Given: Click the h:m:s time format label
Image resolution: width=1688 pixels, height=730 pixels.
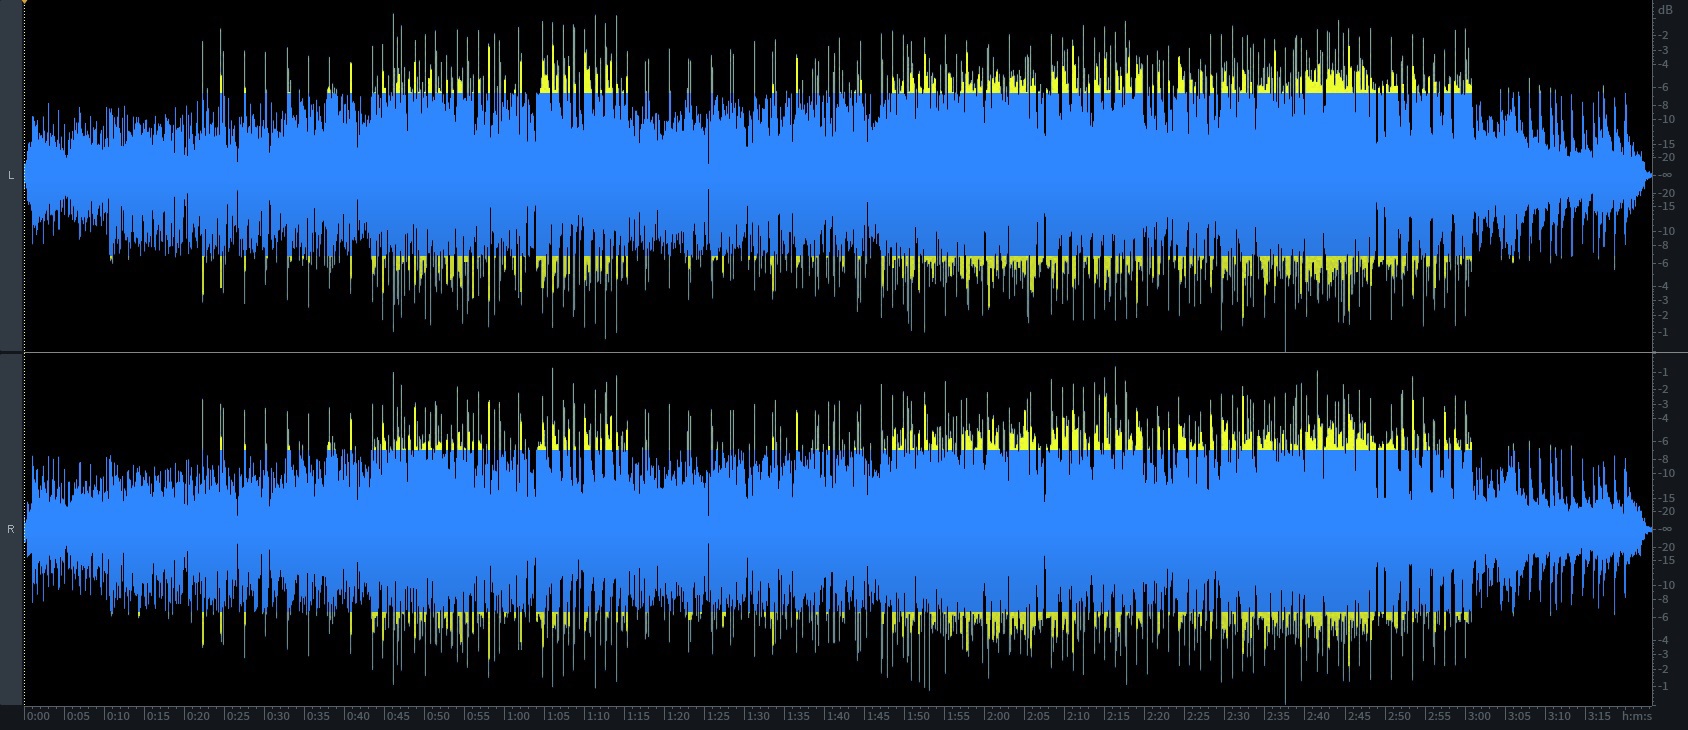Looking at the screenshot, I should point(1637,716).
